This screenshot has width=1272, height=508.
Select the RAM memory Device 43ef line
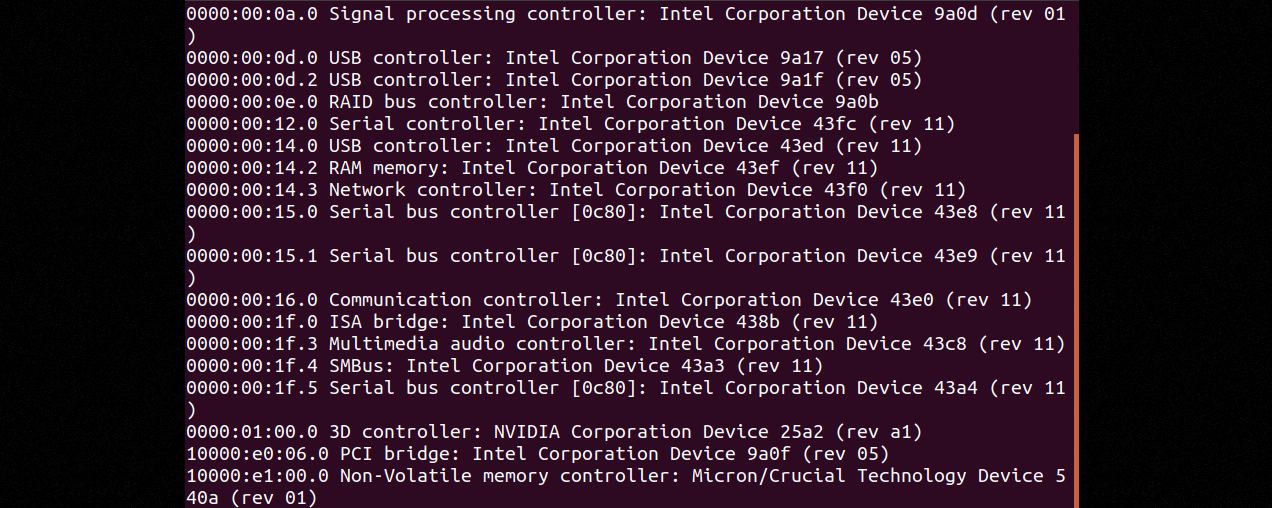tap(532, 168)
